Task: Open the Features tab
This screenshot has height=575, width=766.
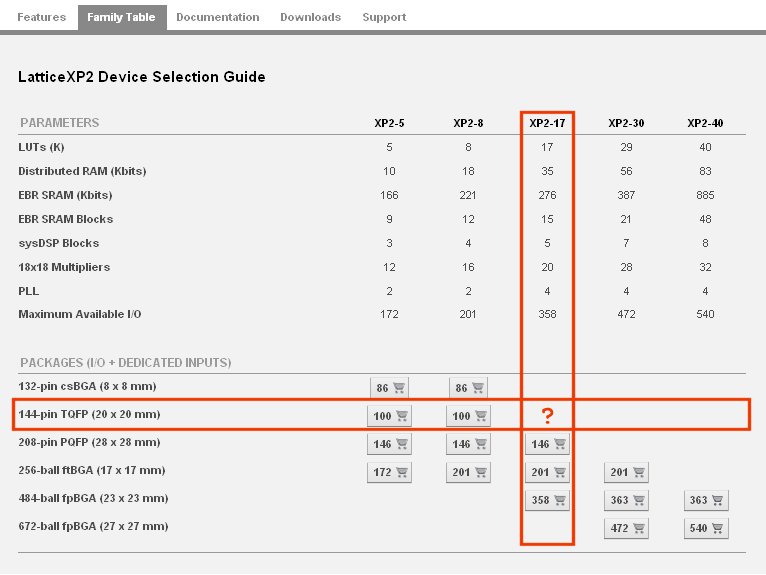Action: pos(42,17)
